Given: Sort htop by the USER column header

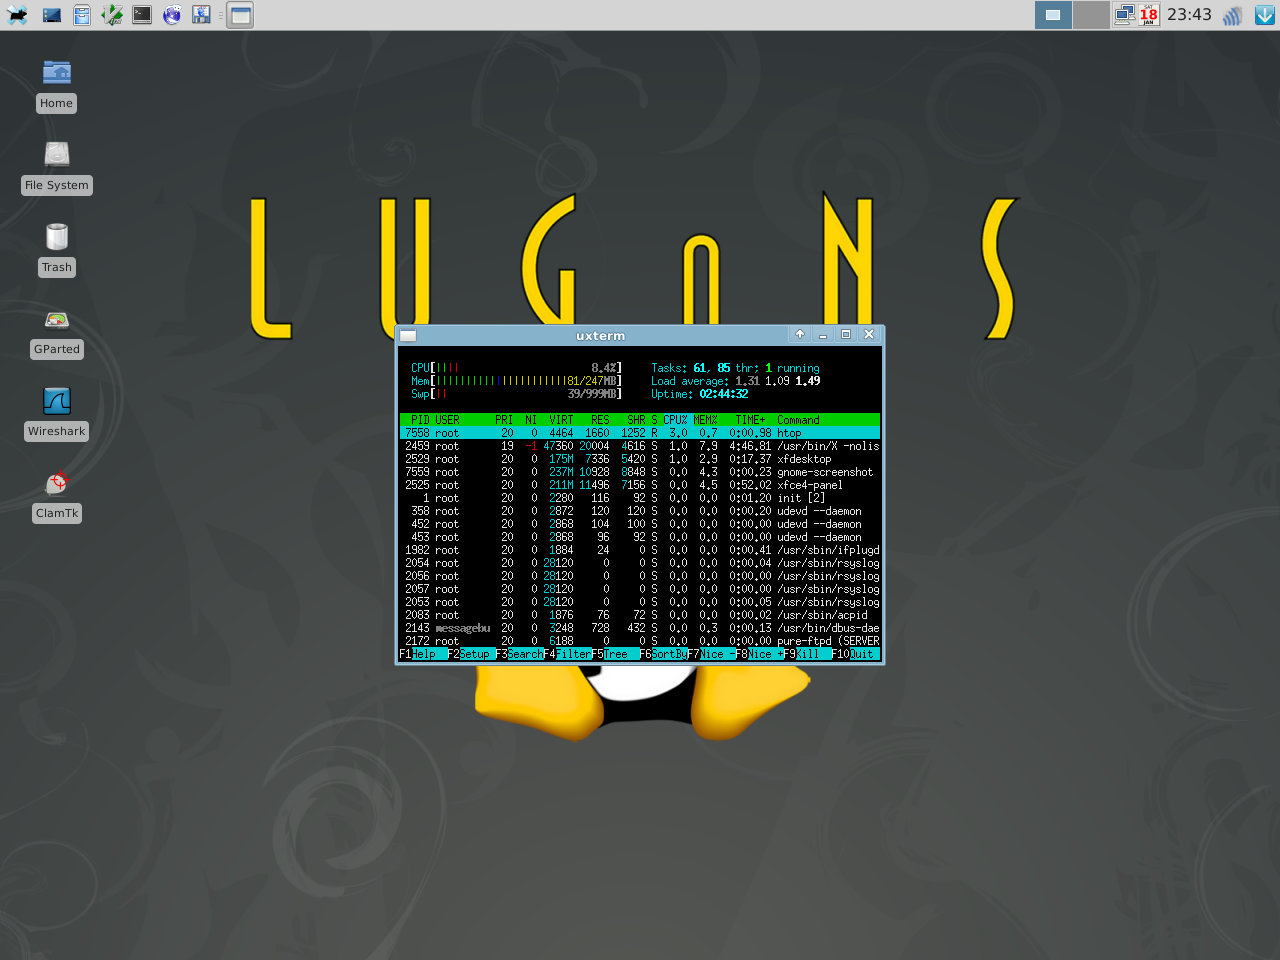Looking at the screenshot, I should [x=447, y=420].
